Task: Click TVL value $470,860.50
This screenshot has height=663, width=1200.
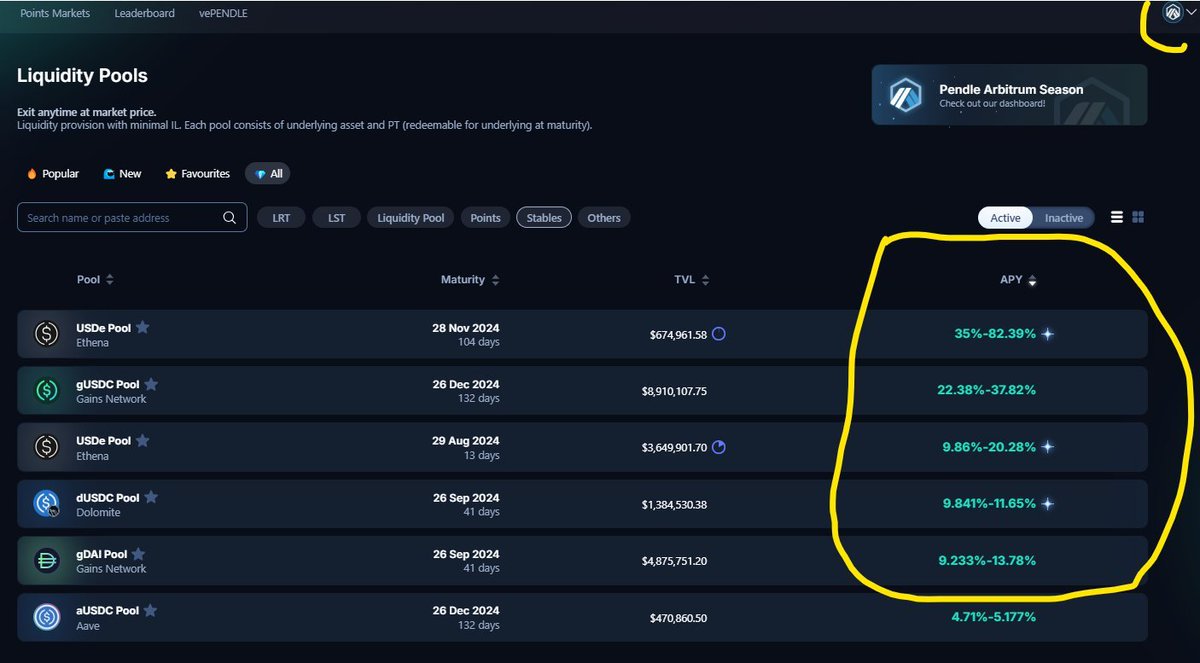Action: pyautogui.click(x=678, y=618)
